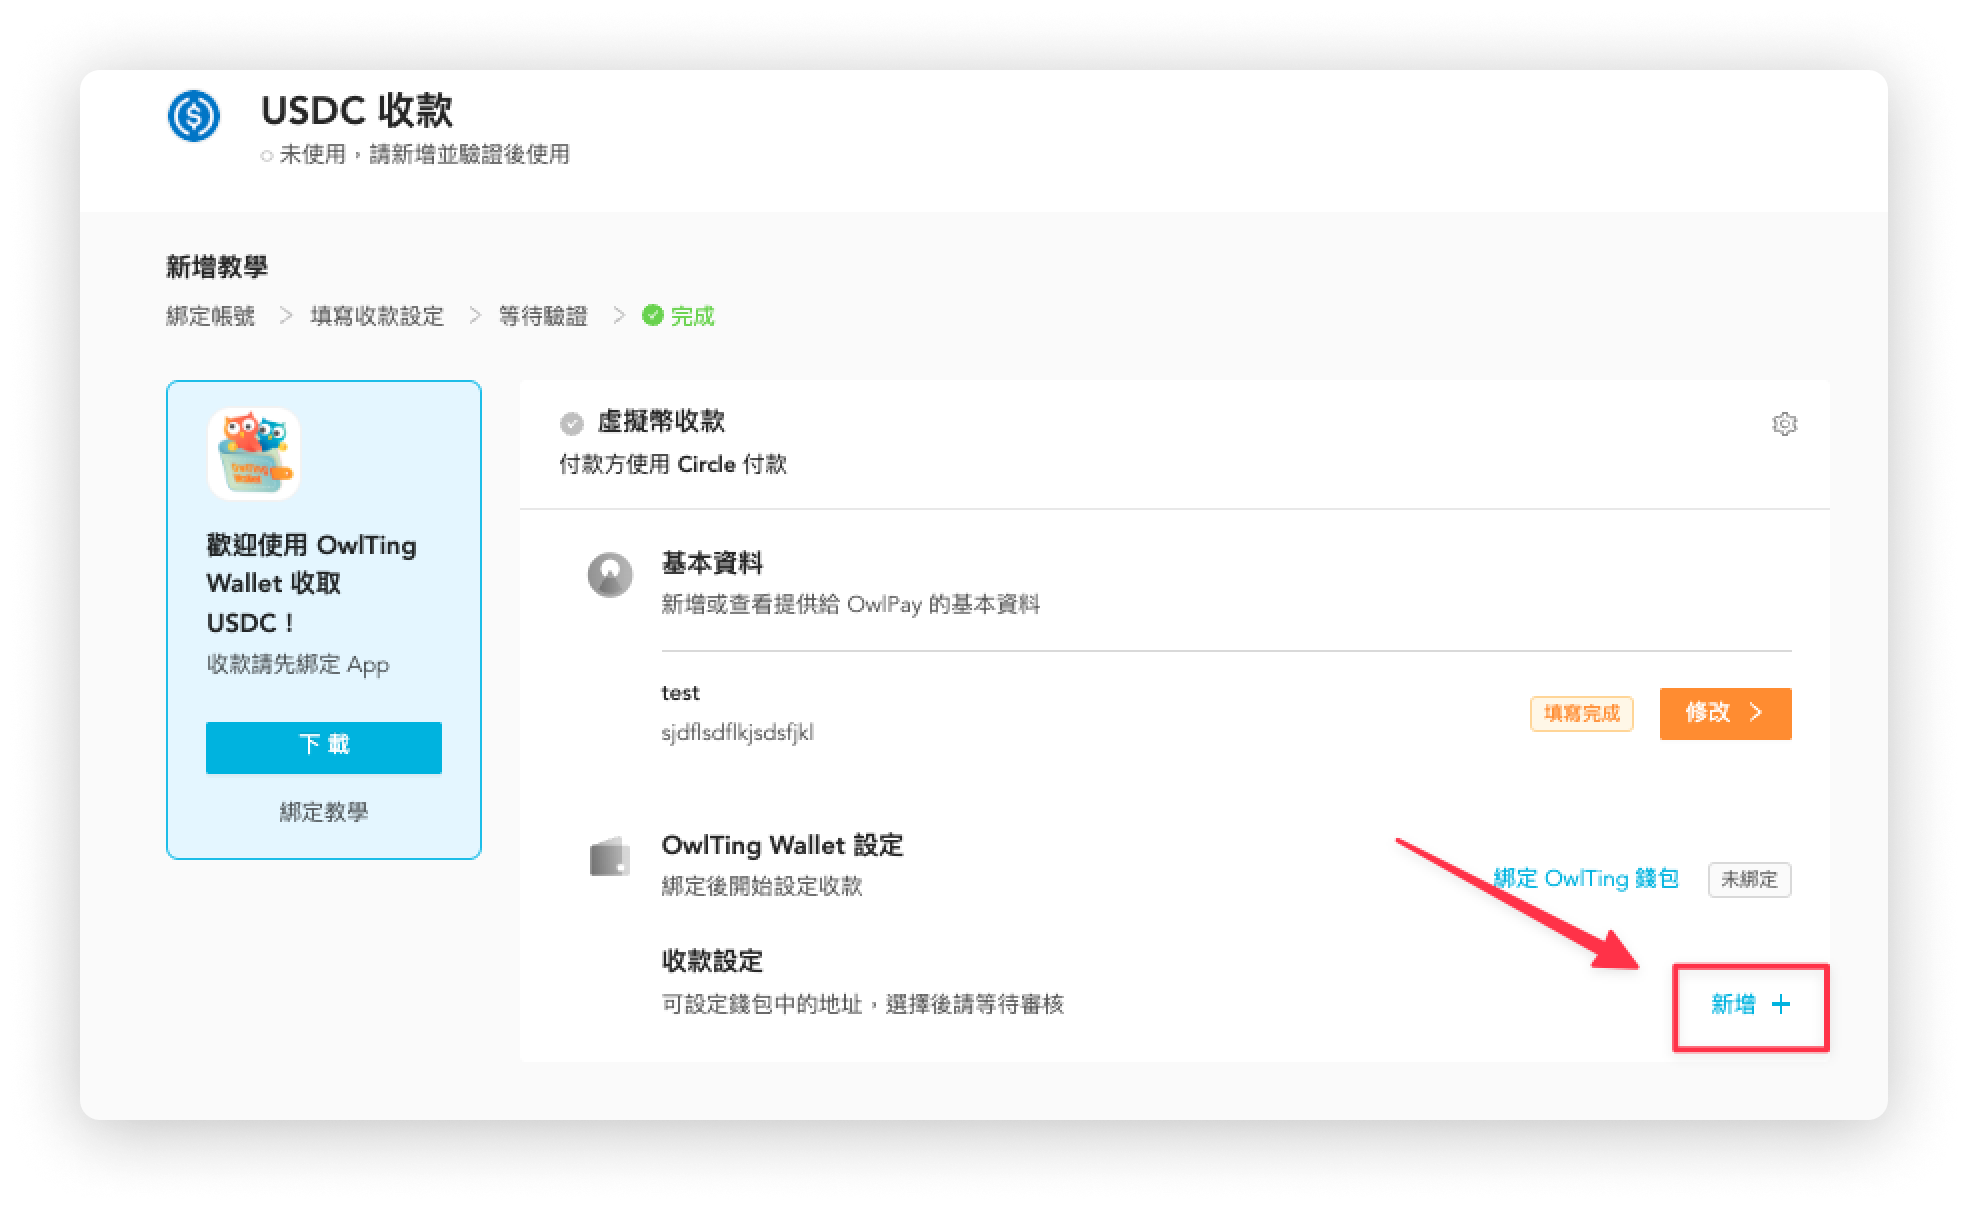
Task: Select the 綁定帳號 tutorial step
Action: click(211, 316)
